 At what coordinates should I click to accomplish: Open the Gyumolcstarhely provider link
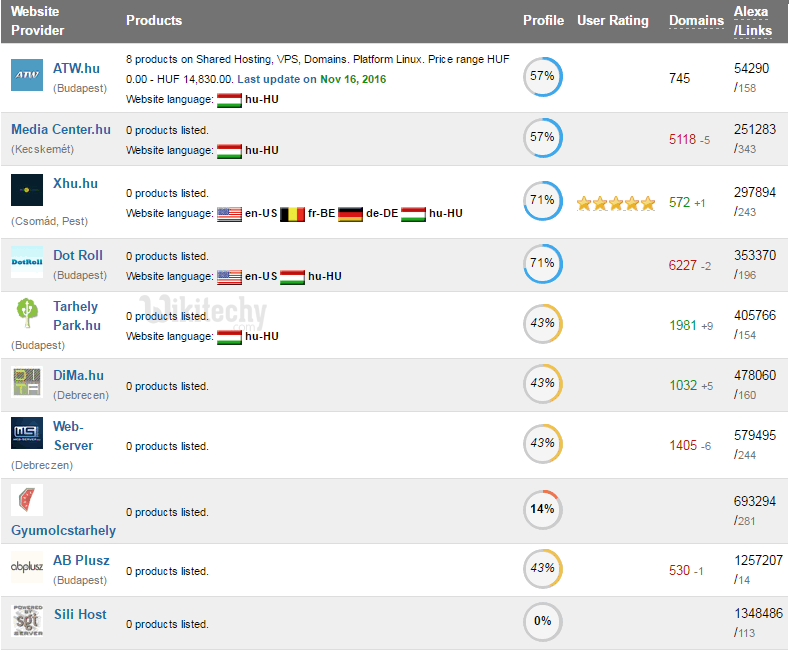coord(63,530)
